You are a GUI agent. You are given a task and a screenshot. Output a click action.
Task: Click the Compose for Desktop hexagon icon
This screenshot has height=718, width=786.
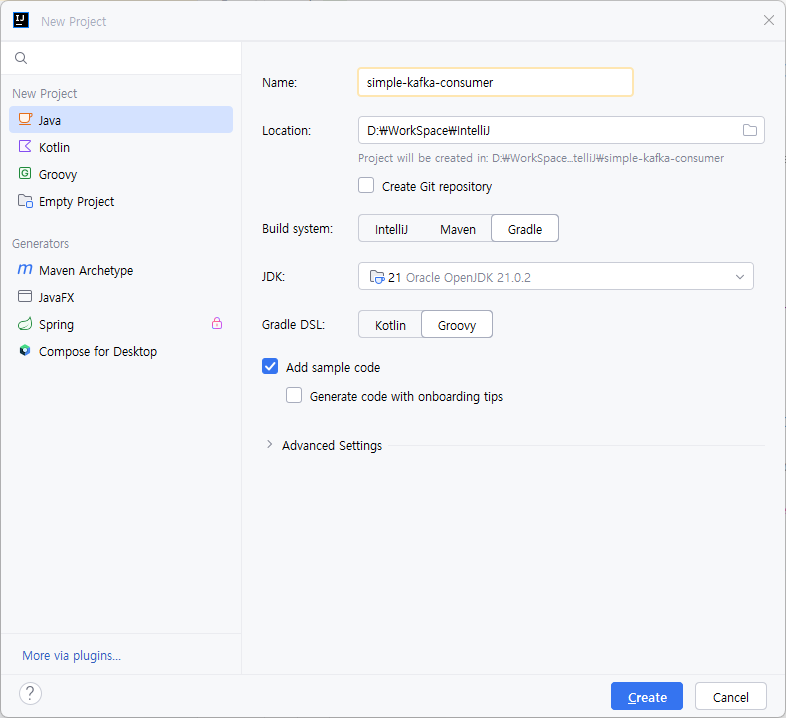pyautogui.click(x=25, y=350)
